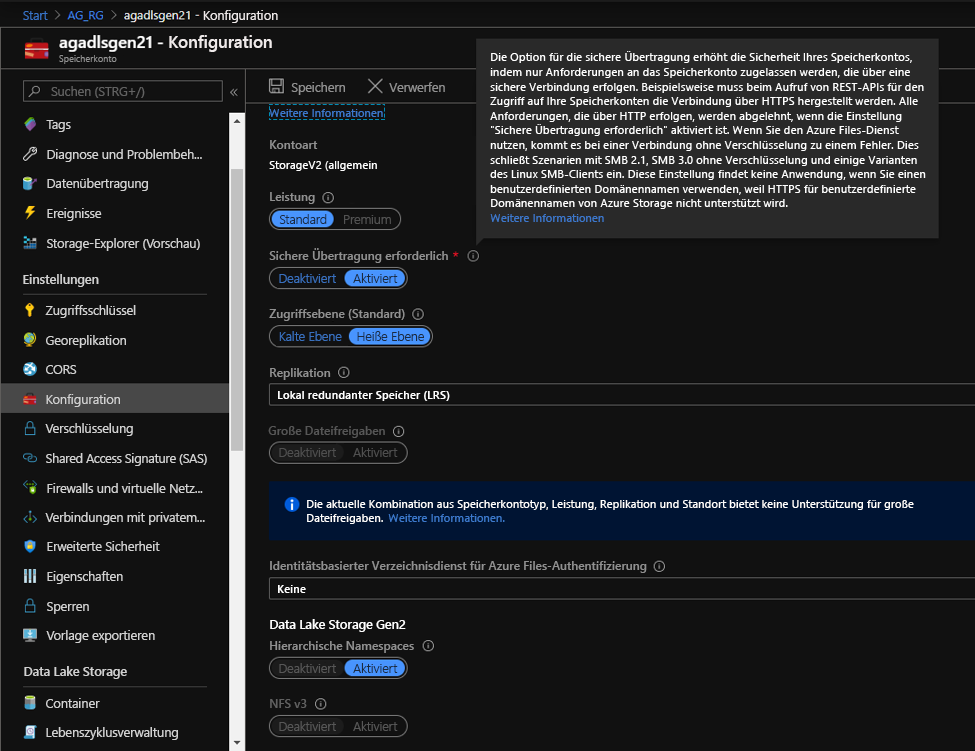The width and height of the screenshot is (975, 751).
Task: Set Hierarchische Namespaces to Deaktiviert
Action: pos(307,668)
